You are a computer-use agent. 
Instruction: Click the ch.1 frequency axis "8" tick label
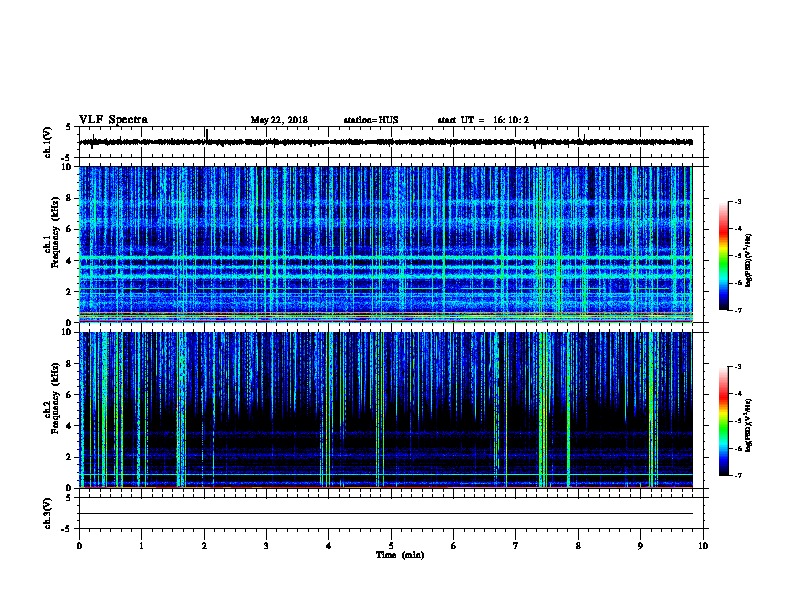point(69,198)
